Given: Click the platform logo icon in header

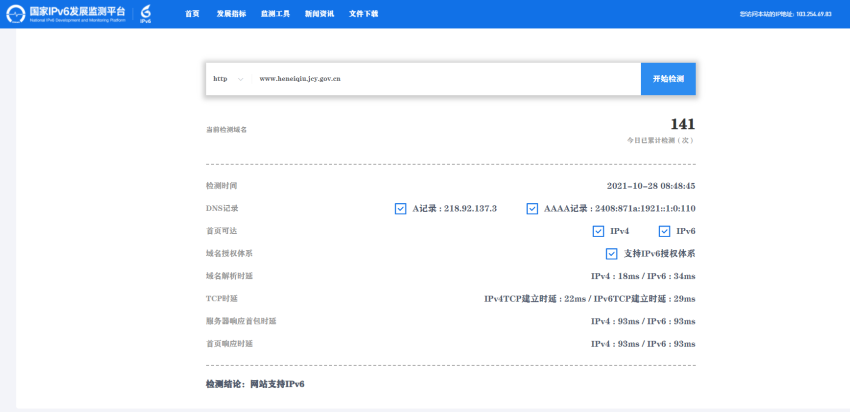Looking at the screenshot, I should tap(16, 14).
